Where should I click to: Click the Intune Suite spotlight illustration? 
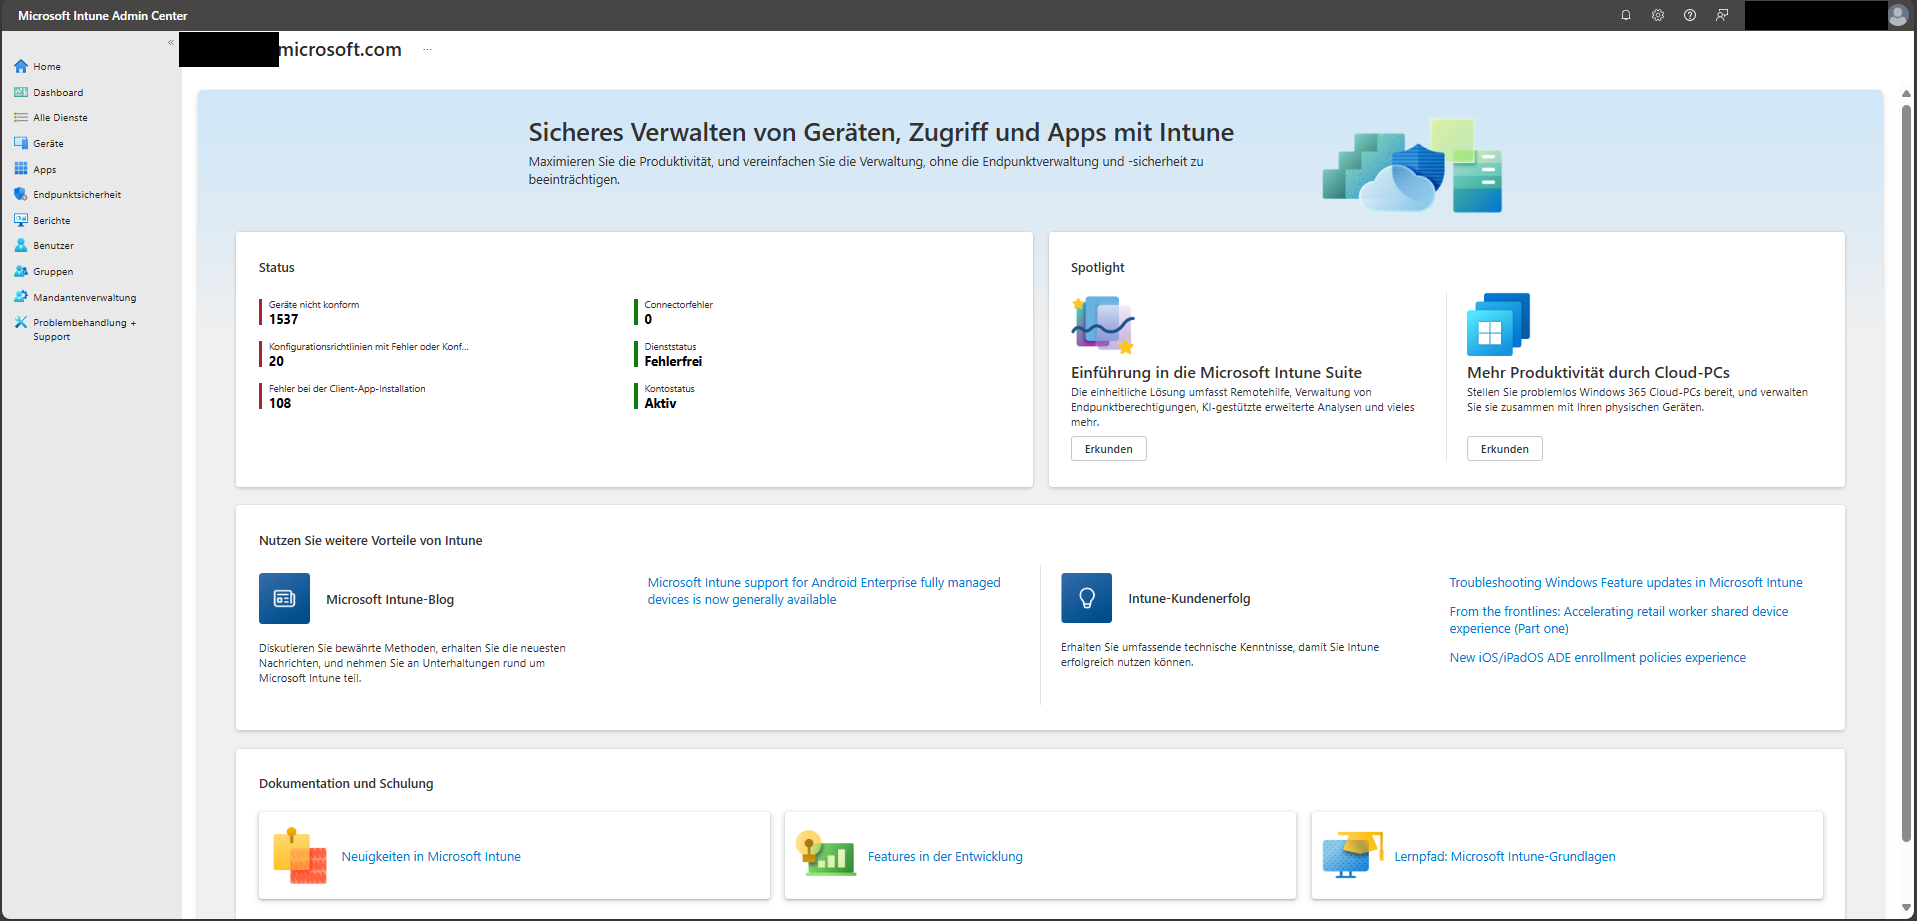[x=1103, y=325]
